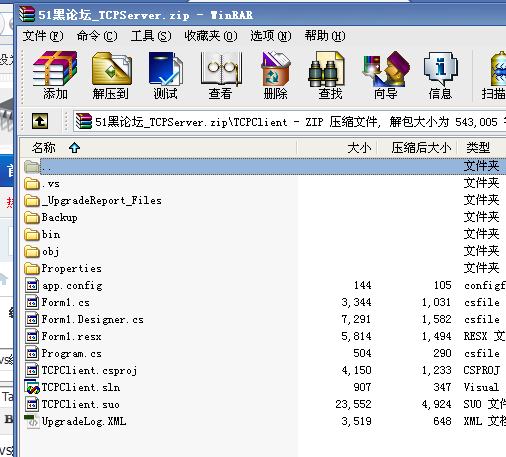Click the UpgradeLog.XML file icon

[32, 421]
